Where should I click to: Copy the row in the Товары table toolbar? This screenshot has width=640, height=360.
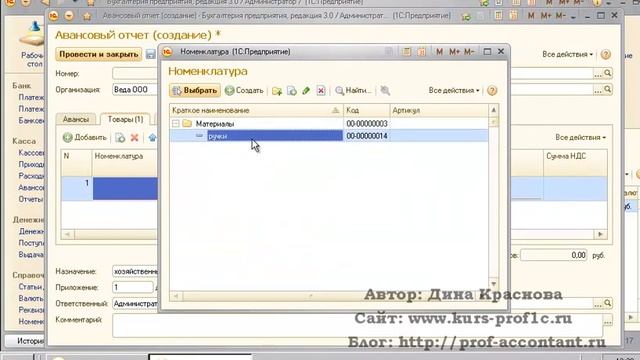click(120, 138)
